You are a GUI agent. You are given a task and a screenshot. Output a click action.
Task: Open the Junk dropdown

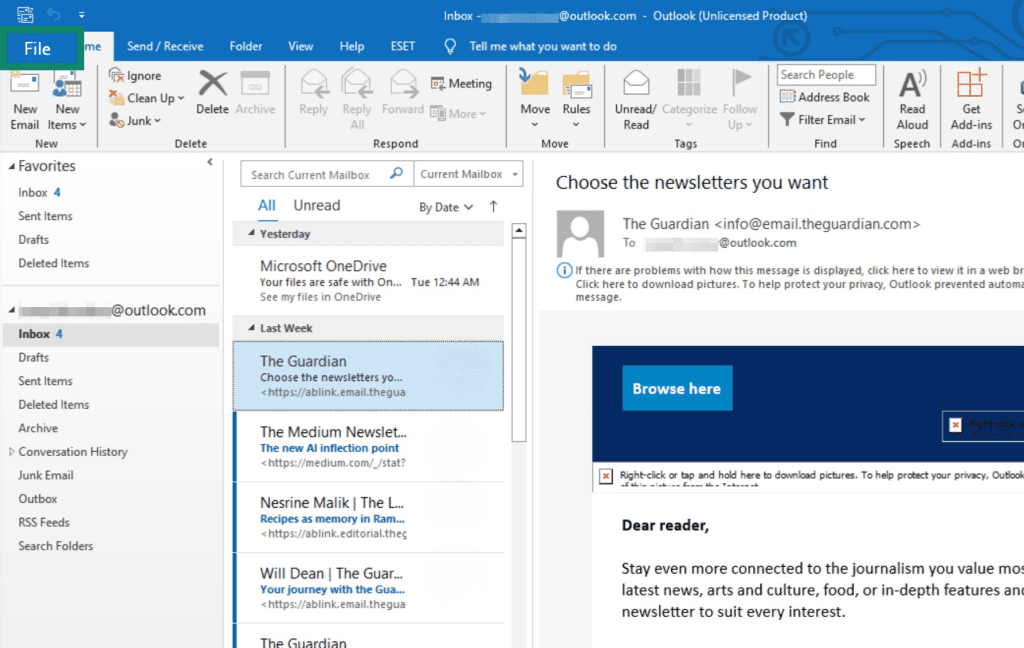coord(135,120)
